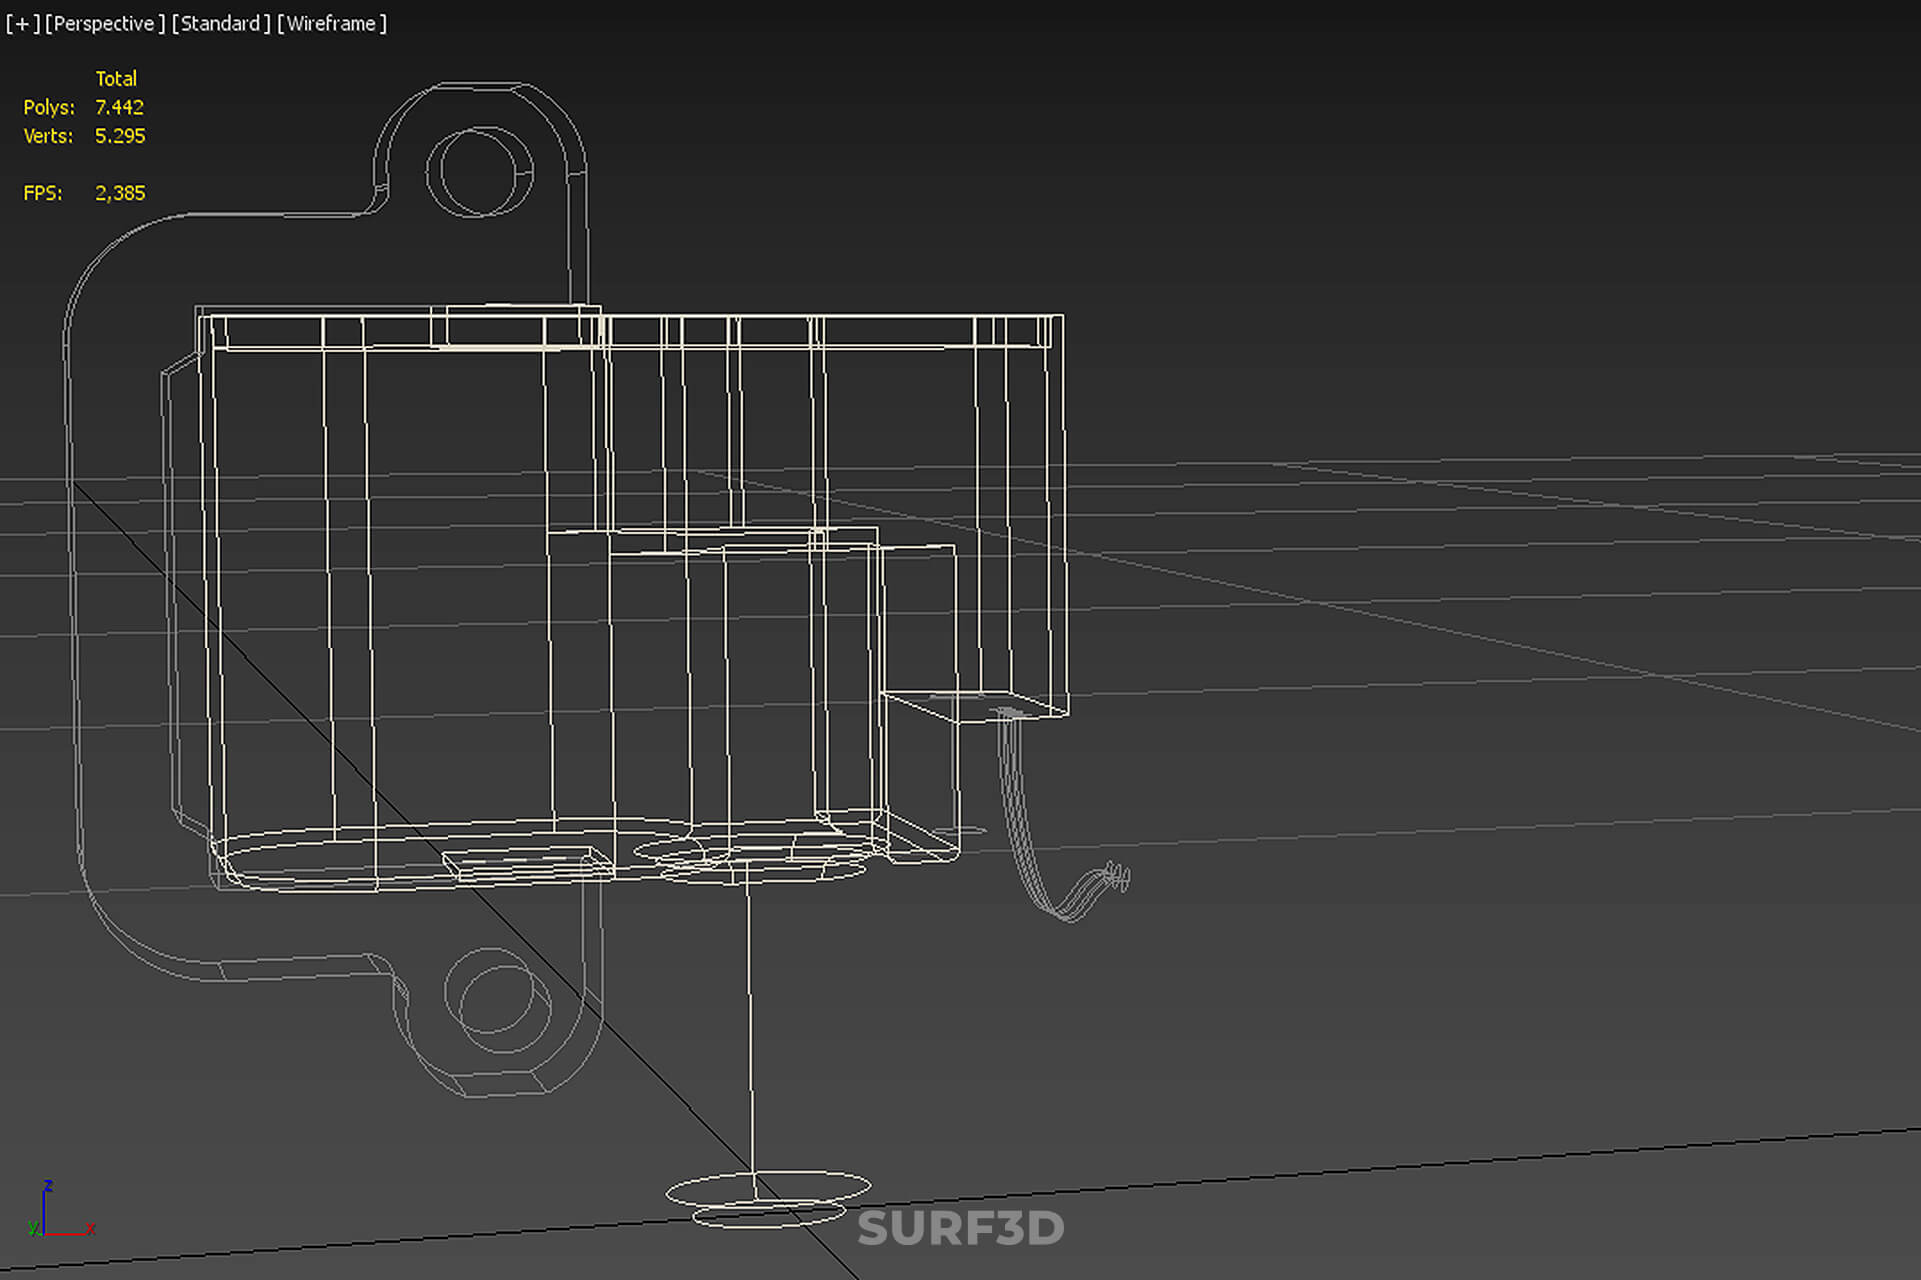Click the Verts count statistic value
Screen dimensions: 1921x1280
pyautogui.click(x=120, y=136)
